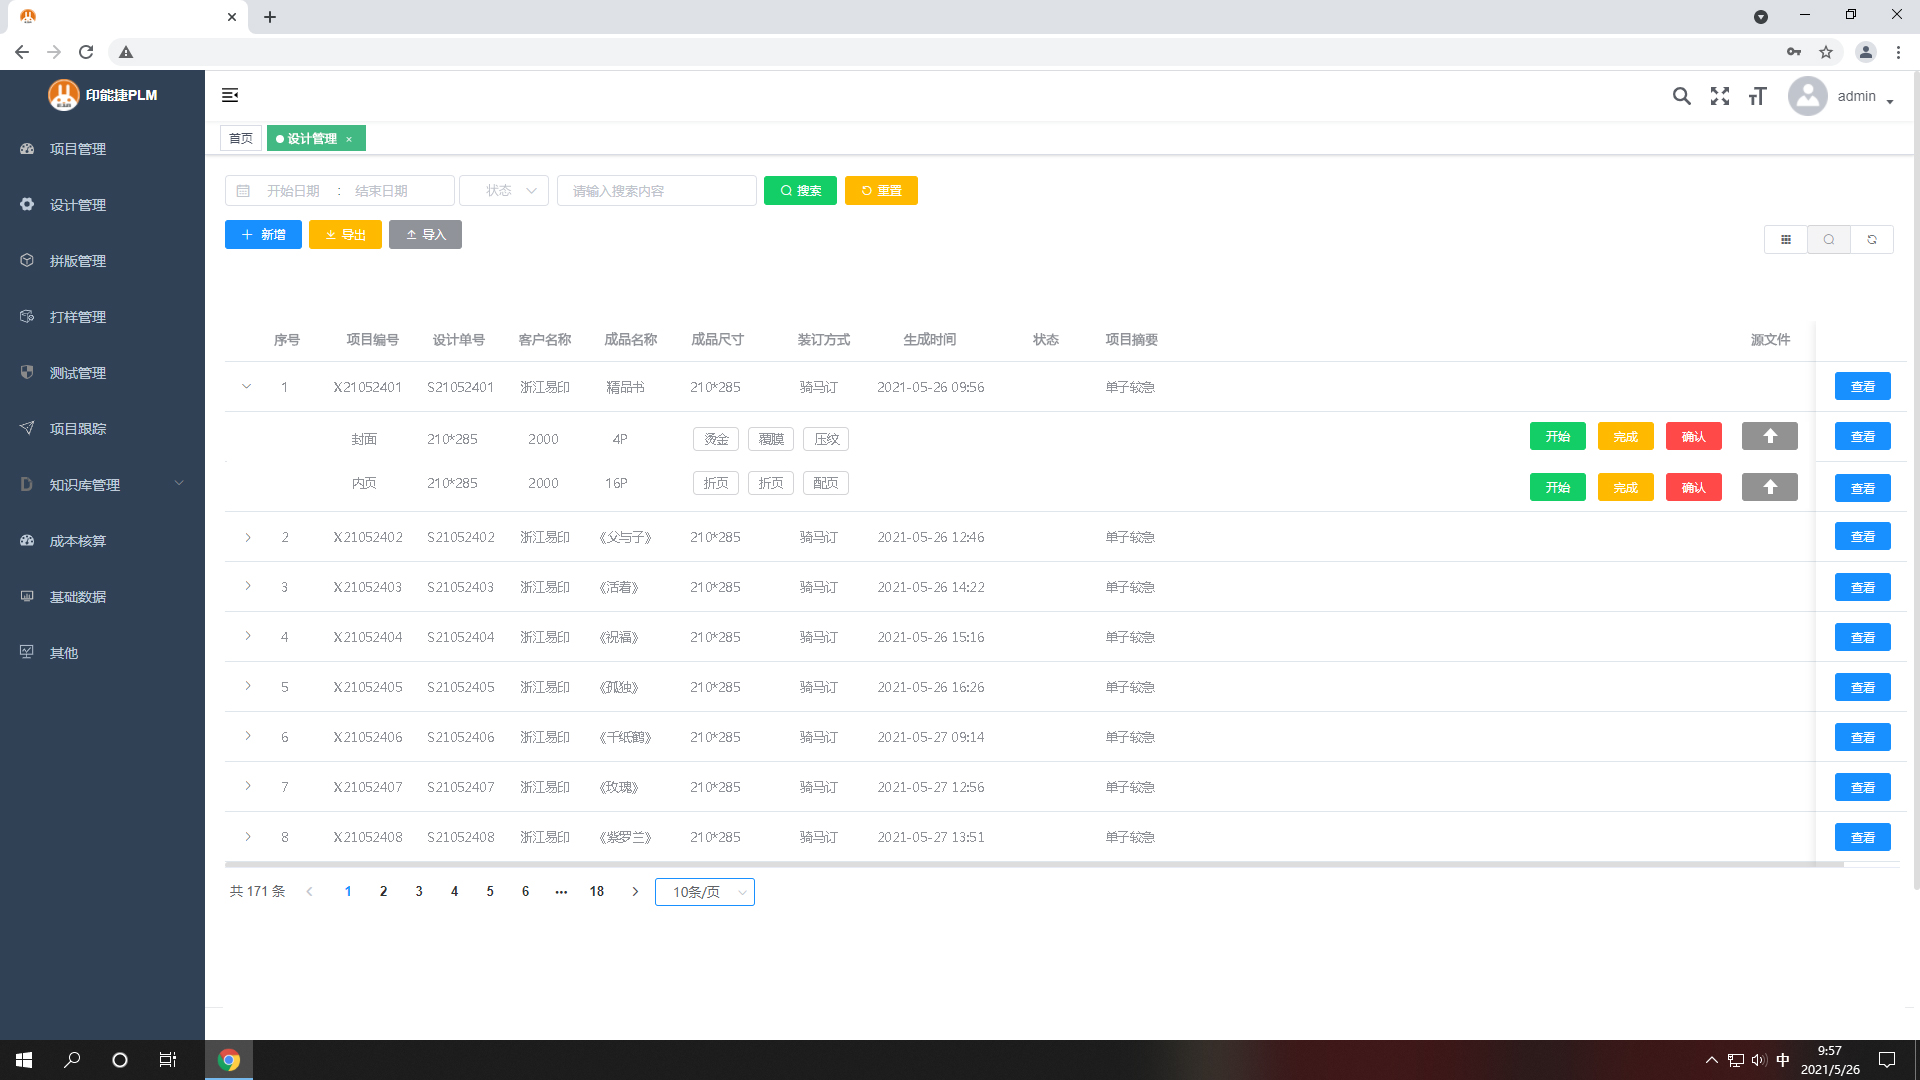Expand row 2 《父与子》 details

click(247, 538)
